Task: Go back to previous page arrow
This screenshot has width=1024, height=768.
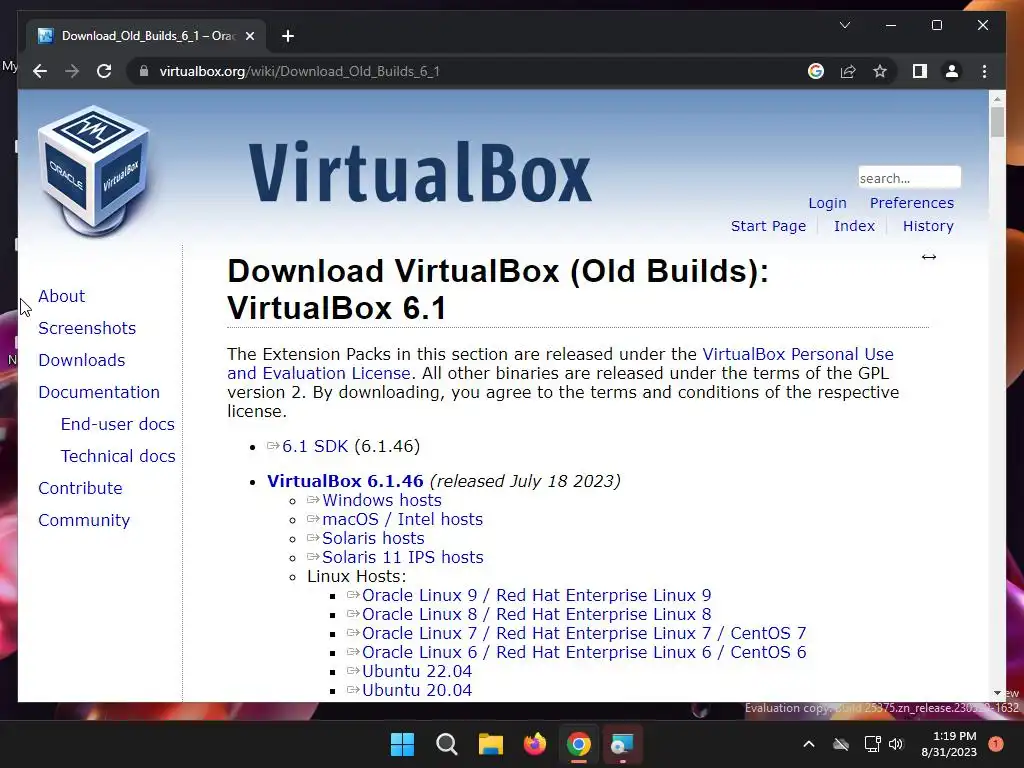Action: [x=40, y=71]
